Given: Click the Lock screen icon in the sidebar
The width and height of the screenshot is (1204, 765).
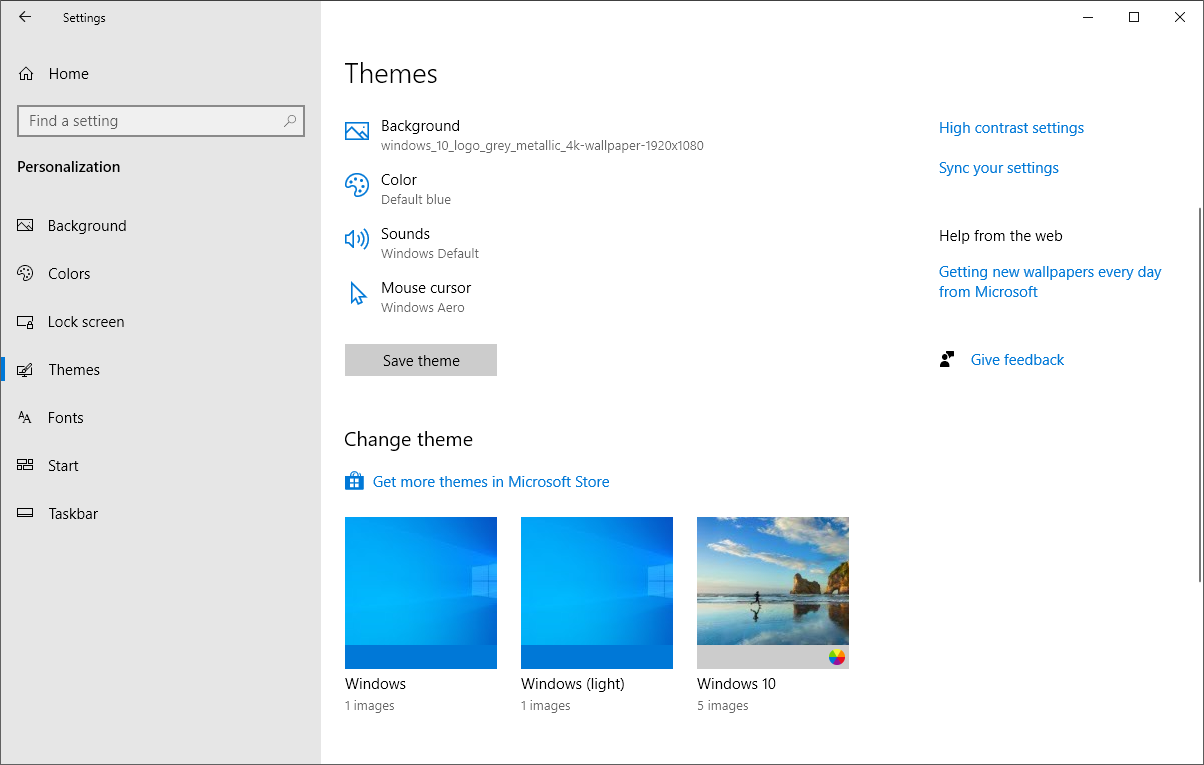Looking at the screenshot, I should [25, 321].
